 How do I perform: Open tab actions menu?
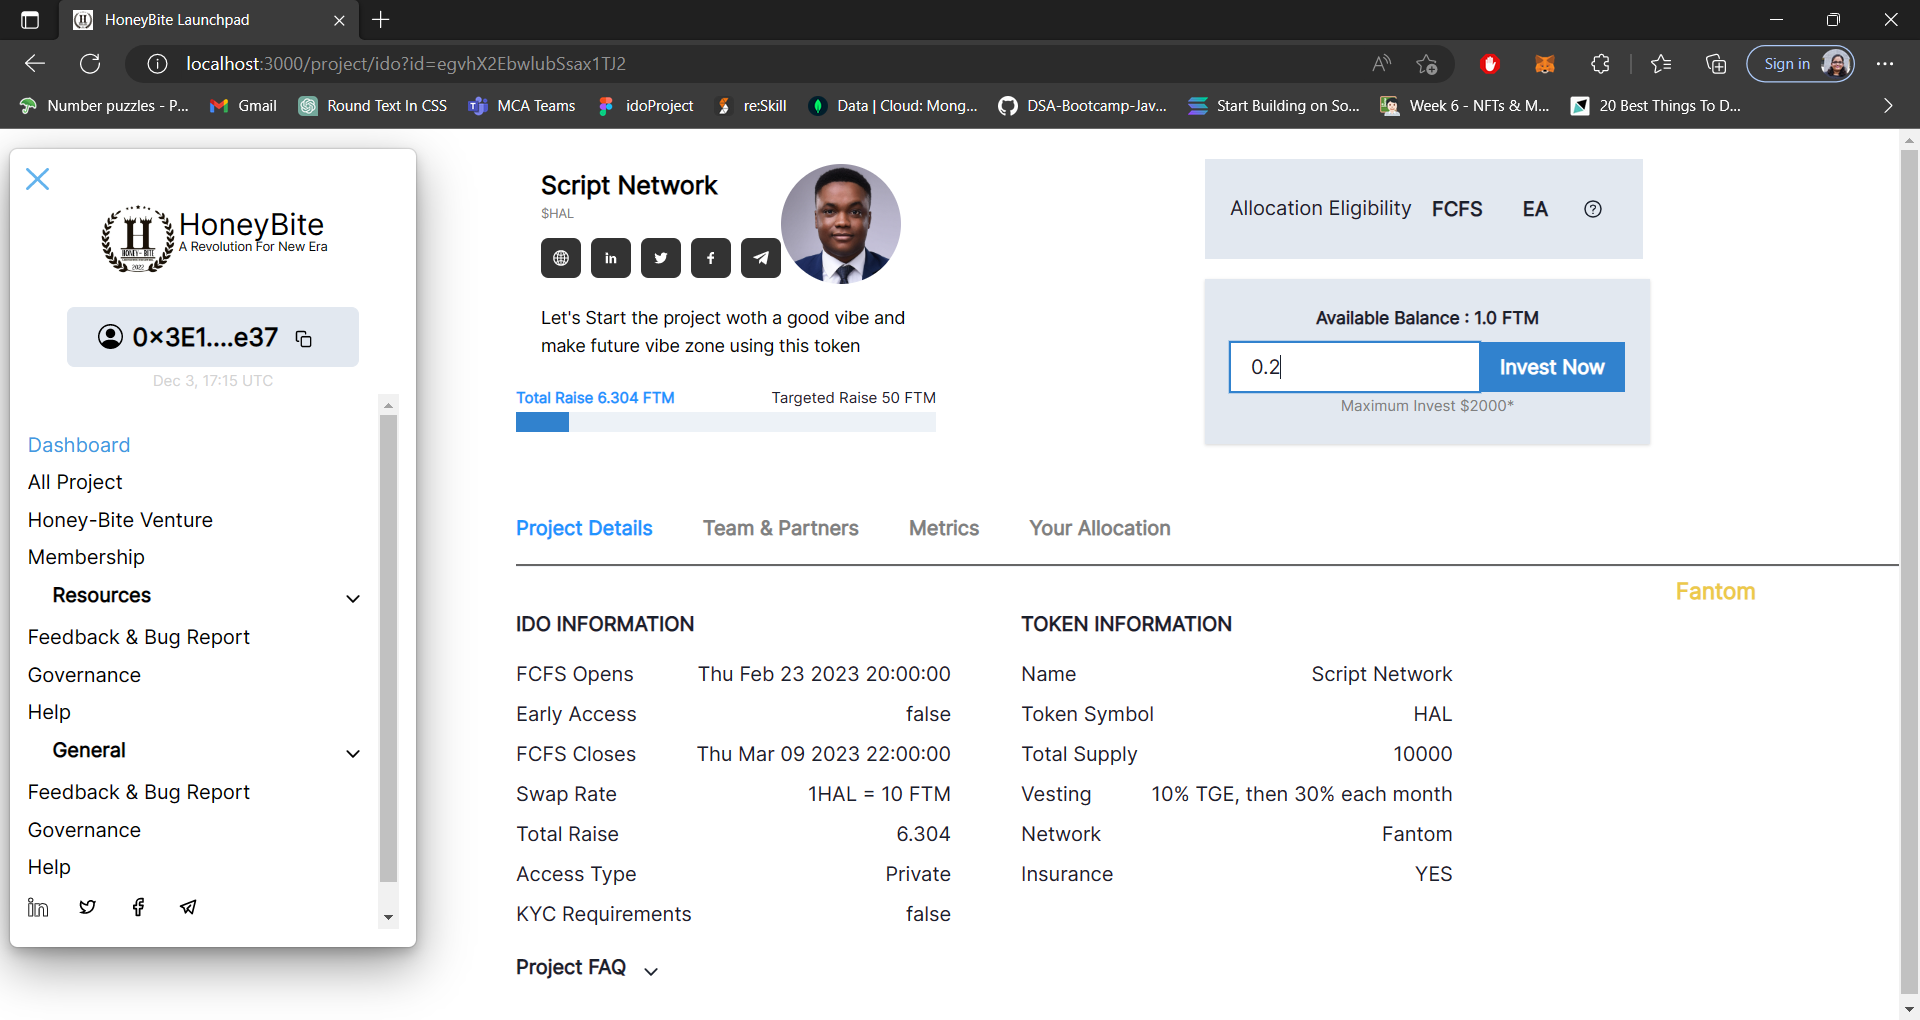click(x=30, y=20)
